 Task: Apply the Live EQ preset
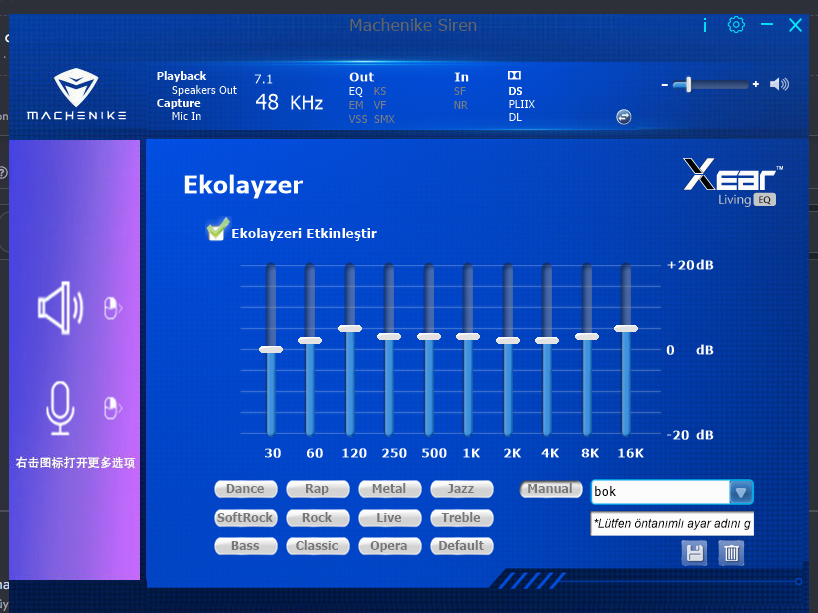389,518
